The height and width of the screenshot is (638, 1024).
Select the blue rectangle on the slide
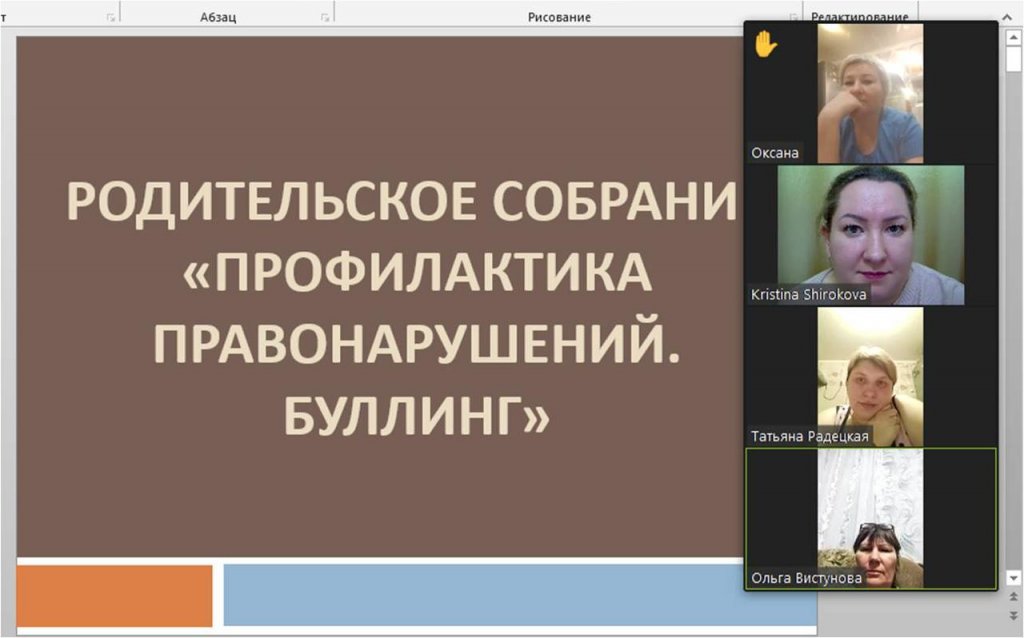point(480,595)
